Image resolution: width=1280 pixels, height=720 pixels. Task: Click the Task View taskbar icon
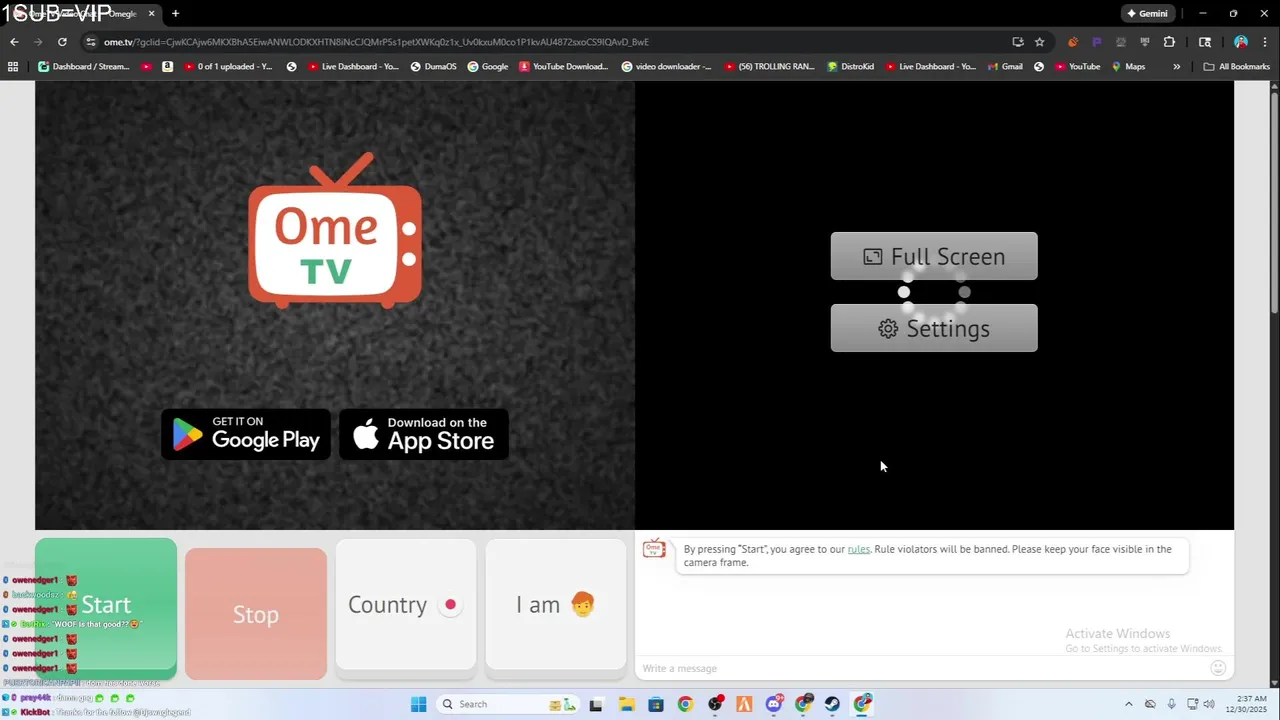[596, 704]
